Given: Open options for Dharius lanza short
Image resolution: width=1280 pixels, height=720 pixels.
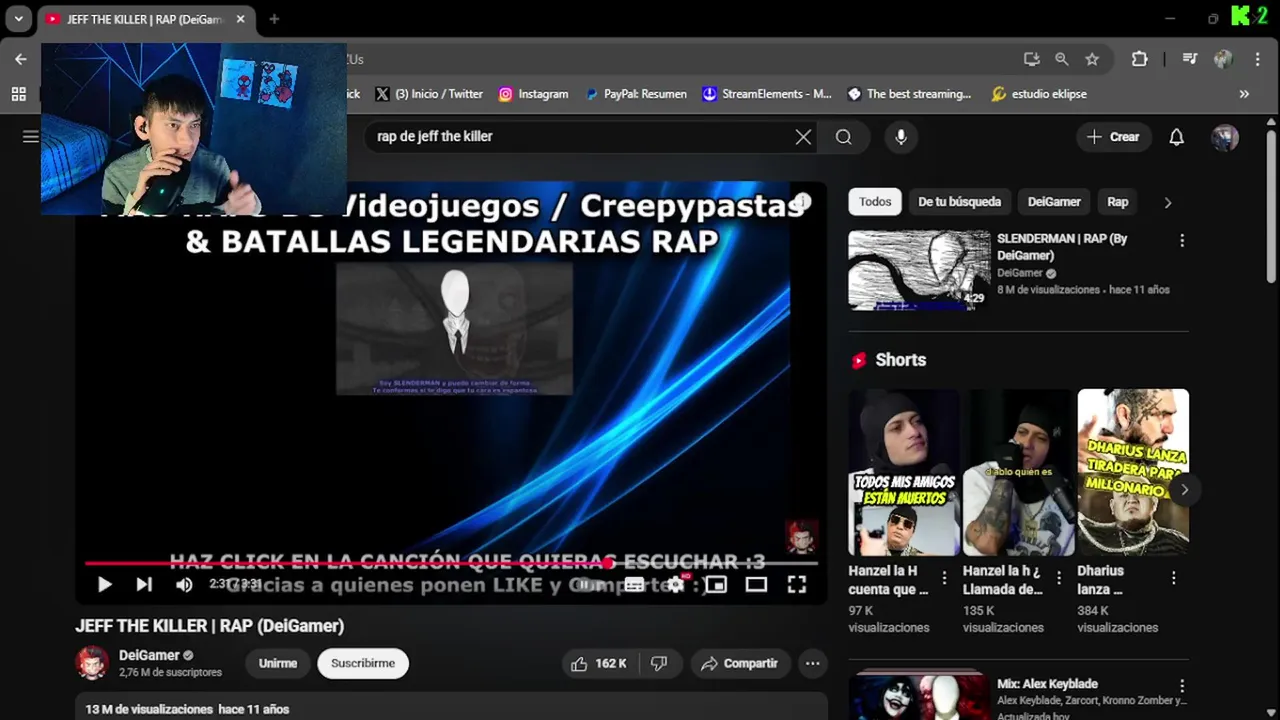Looking at the screenshot, I should (x=1173, y=578).
